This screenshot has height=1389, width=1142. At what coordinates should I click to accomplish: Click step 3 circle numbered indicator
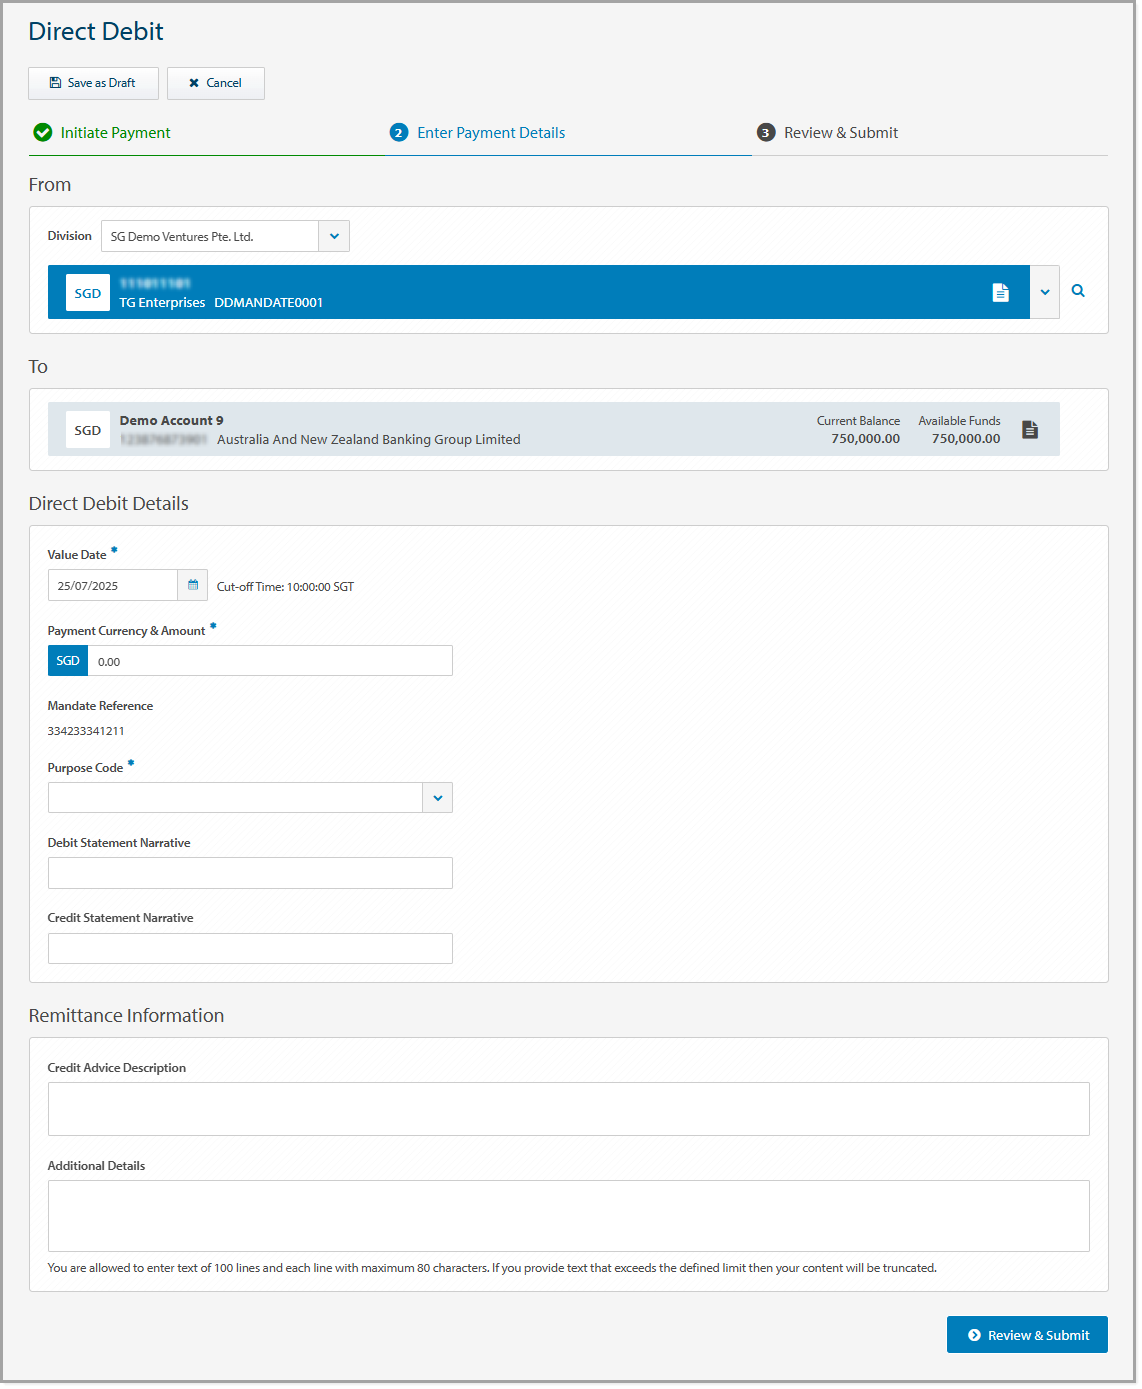tap(765, 132)
